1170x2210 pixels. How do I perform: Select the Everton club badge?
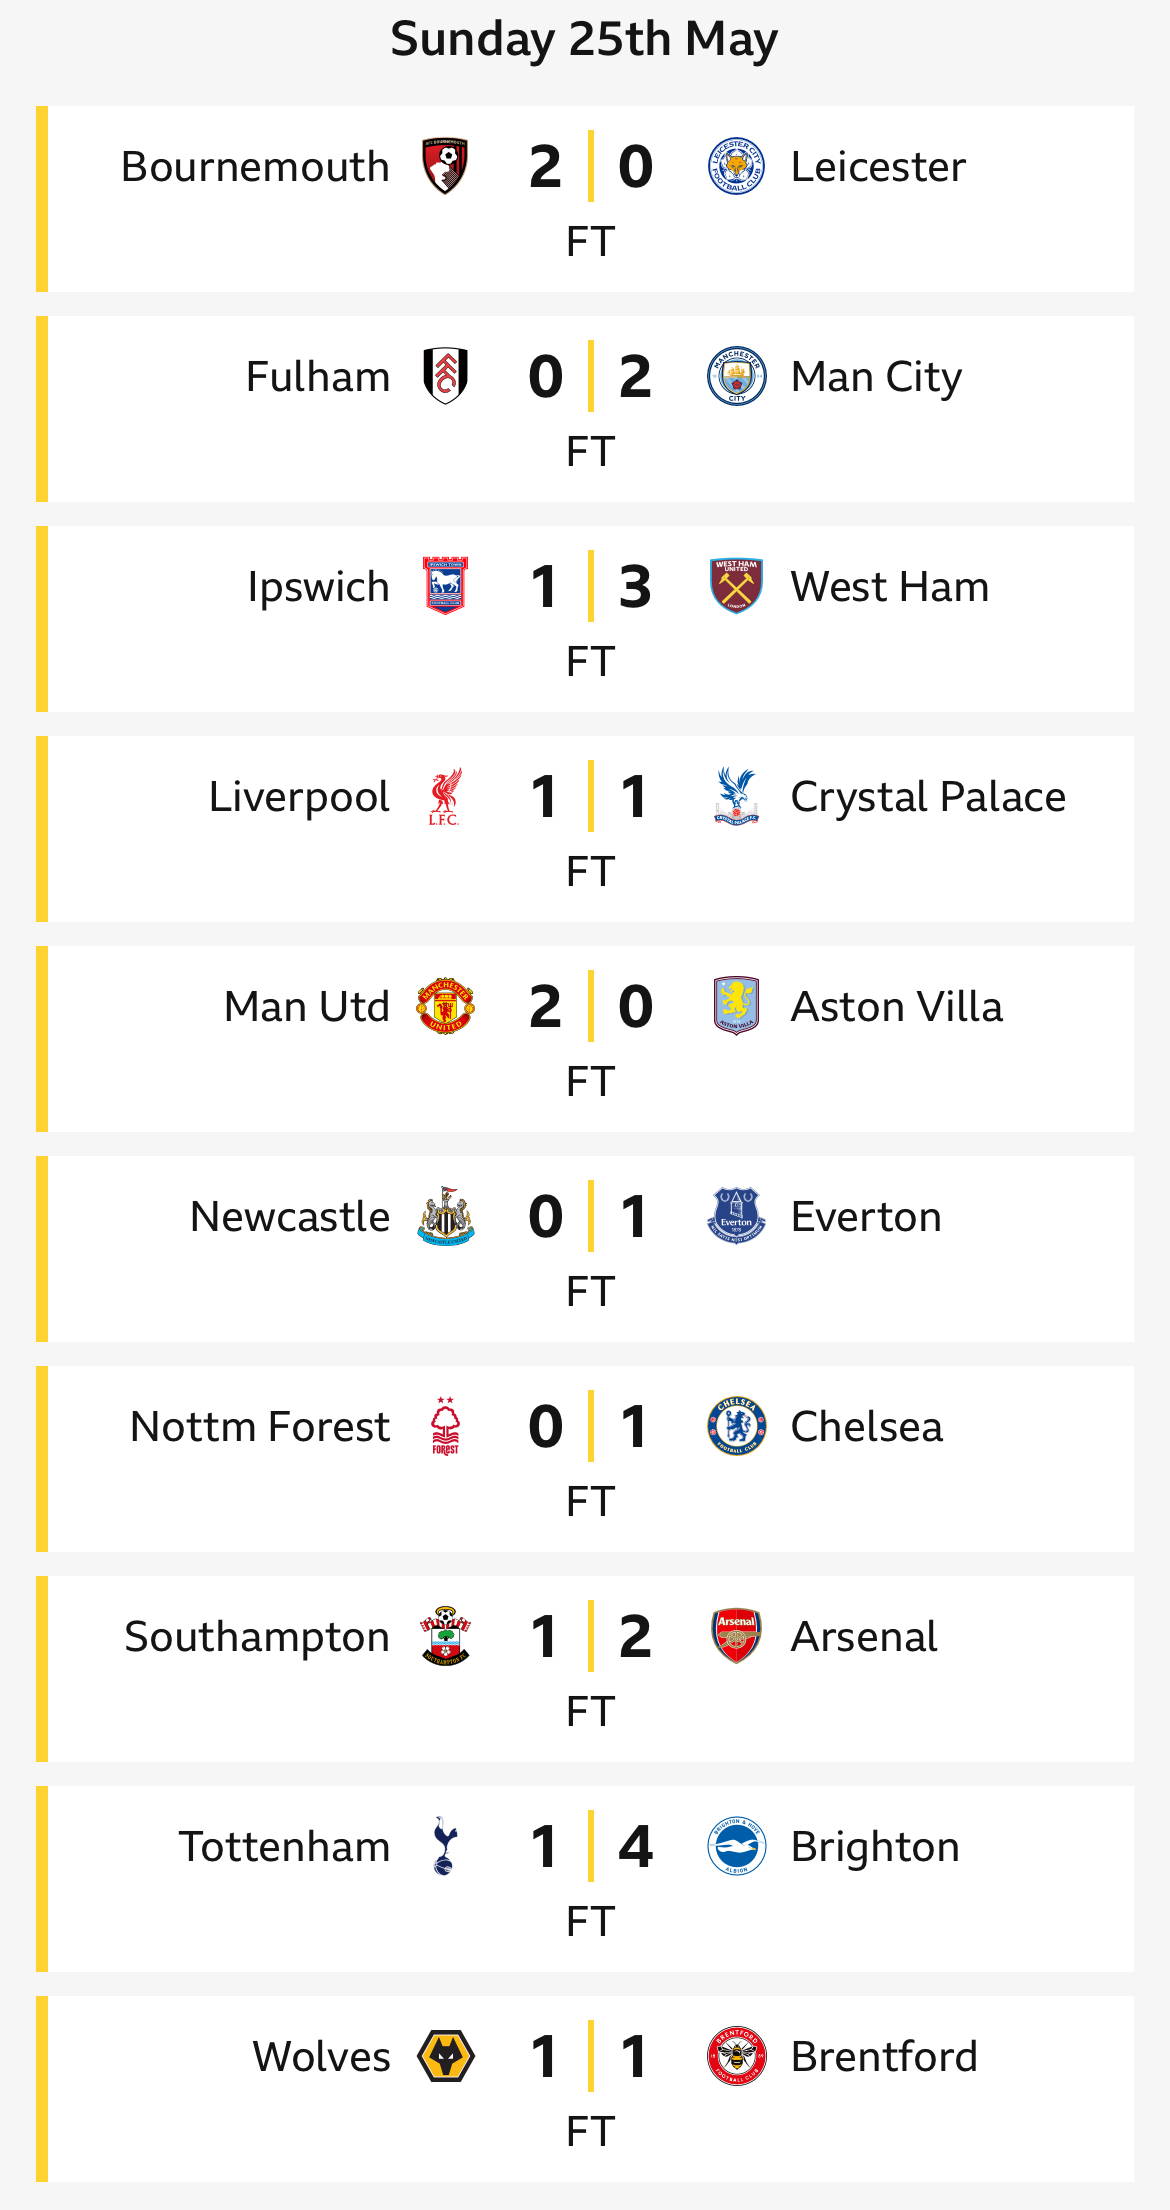[x=736, y=1216]
